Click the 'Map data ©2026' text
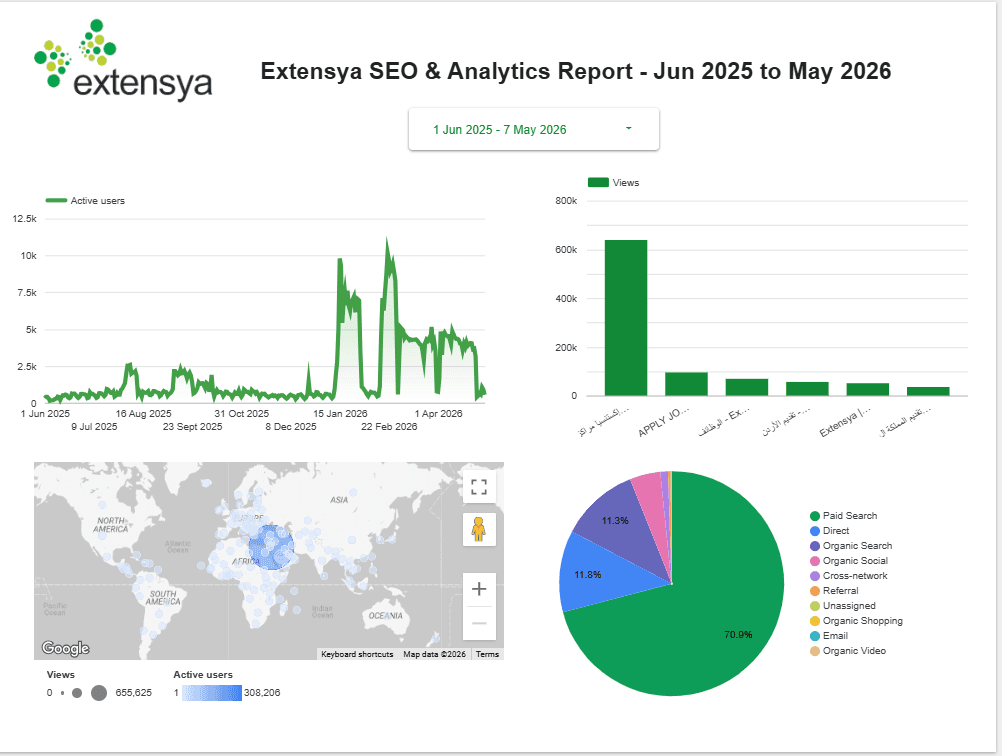The image size is (1002, 756). click(435, 654)
